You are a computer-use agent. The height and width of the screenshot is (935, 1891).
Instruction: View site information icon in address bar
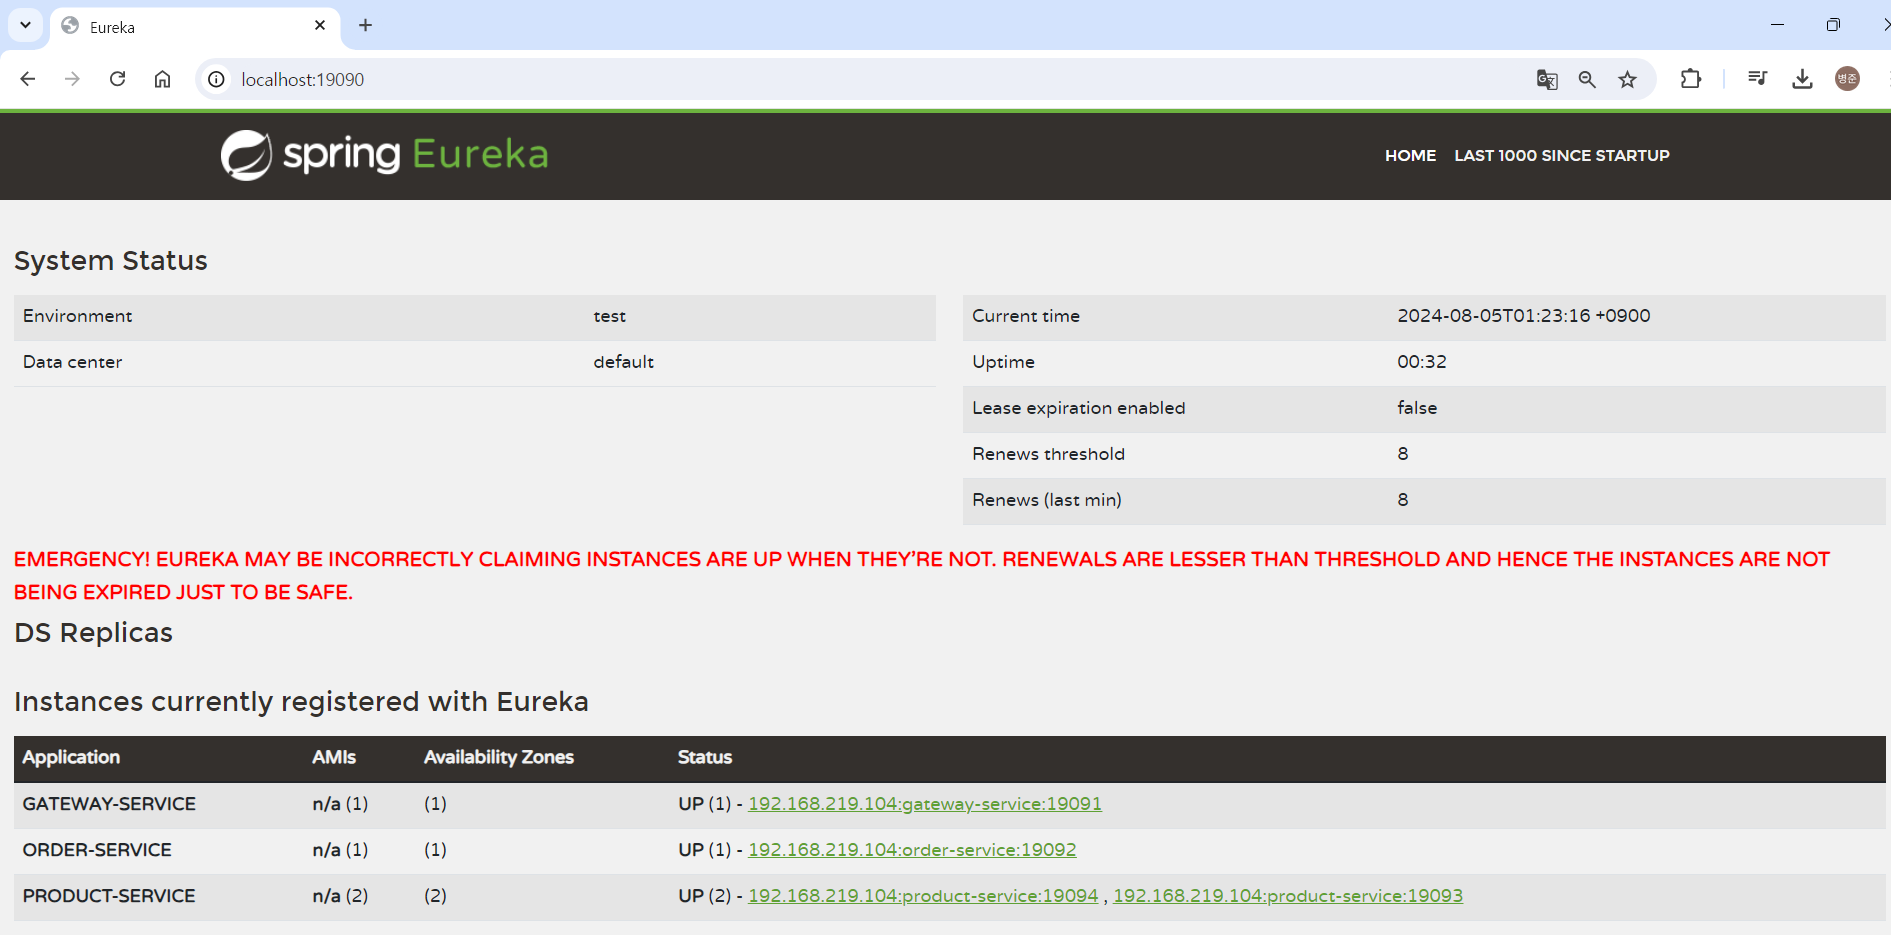pyautogui.click(x=216, y=79)
